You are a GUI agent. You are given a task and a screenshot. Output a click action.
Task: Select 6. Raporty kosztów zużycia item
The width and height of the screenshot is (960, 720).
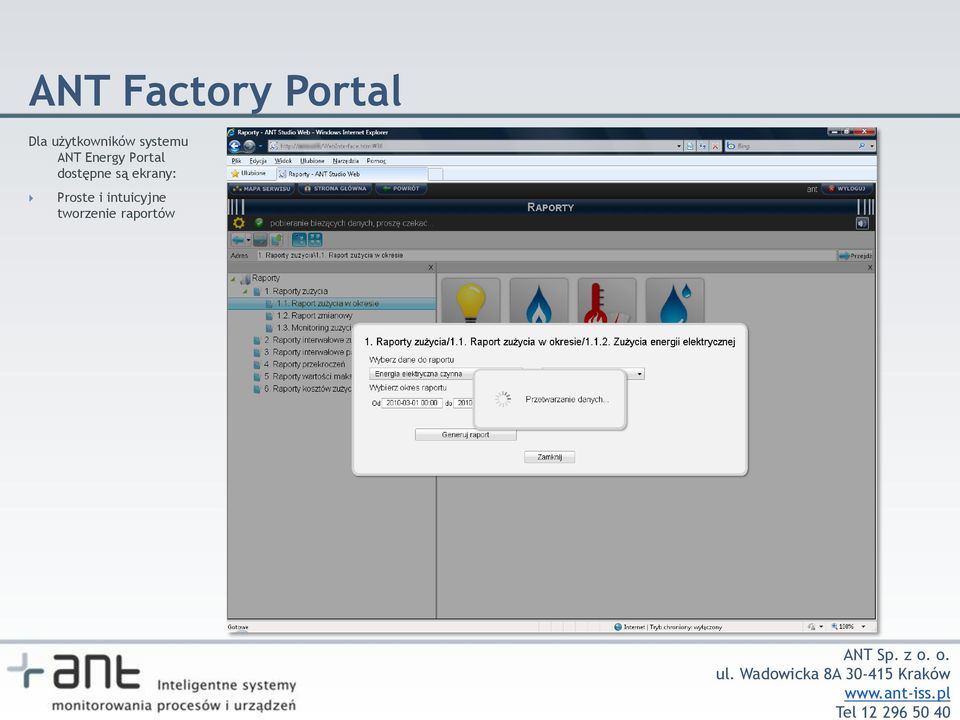308,389
